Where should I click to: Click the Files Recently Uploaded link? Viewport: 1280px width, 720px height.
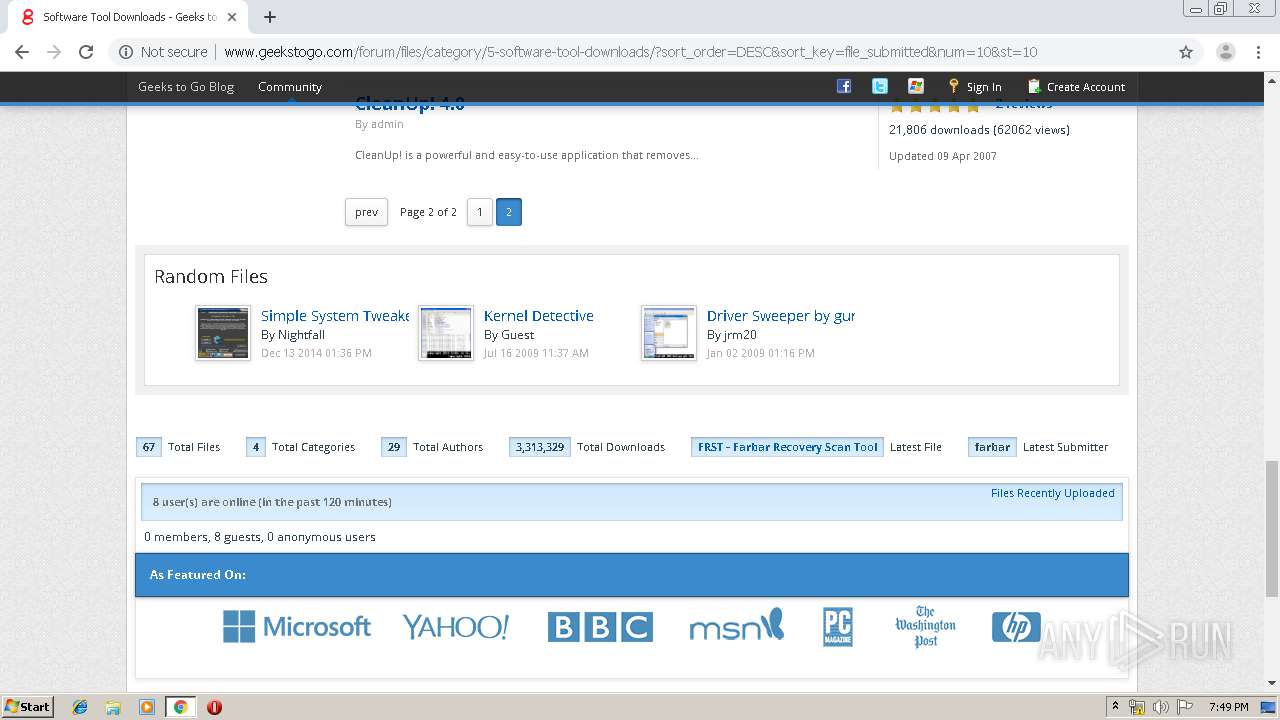1053,493
